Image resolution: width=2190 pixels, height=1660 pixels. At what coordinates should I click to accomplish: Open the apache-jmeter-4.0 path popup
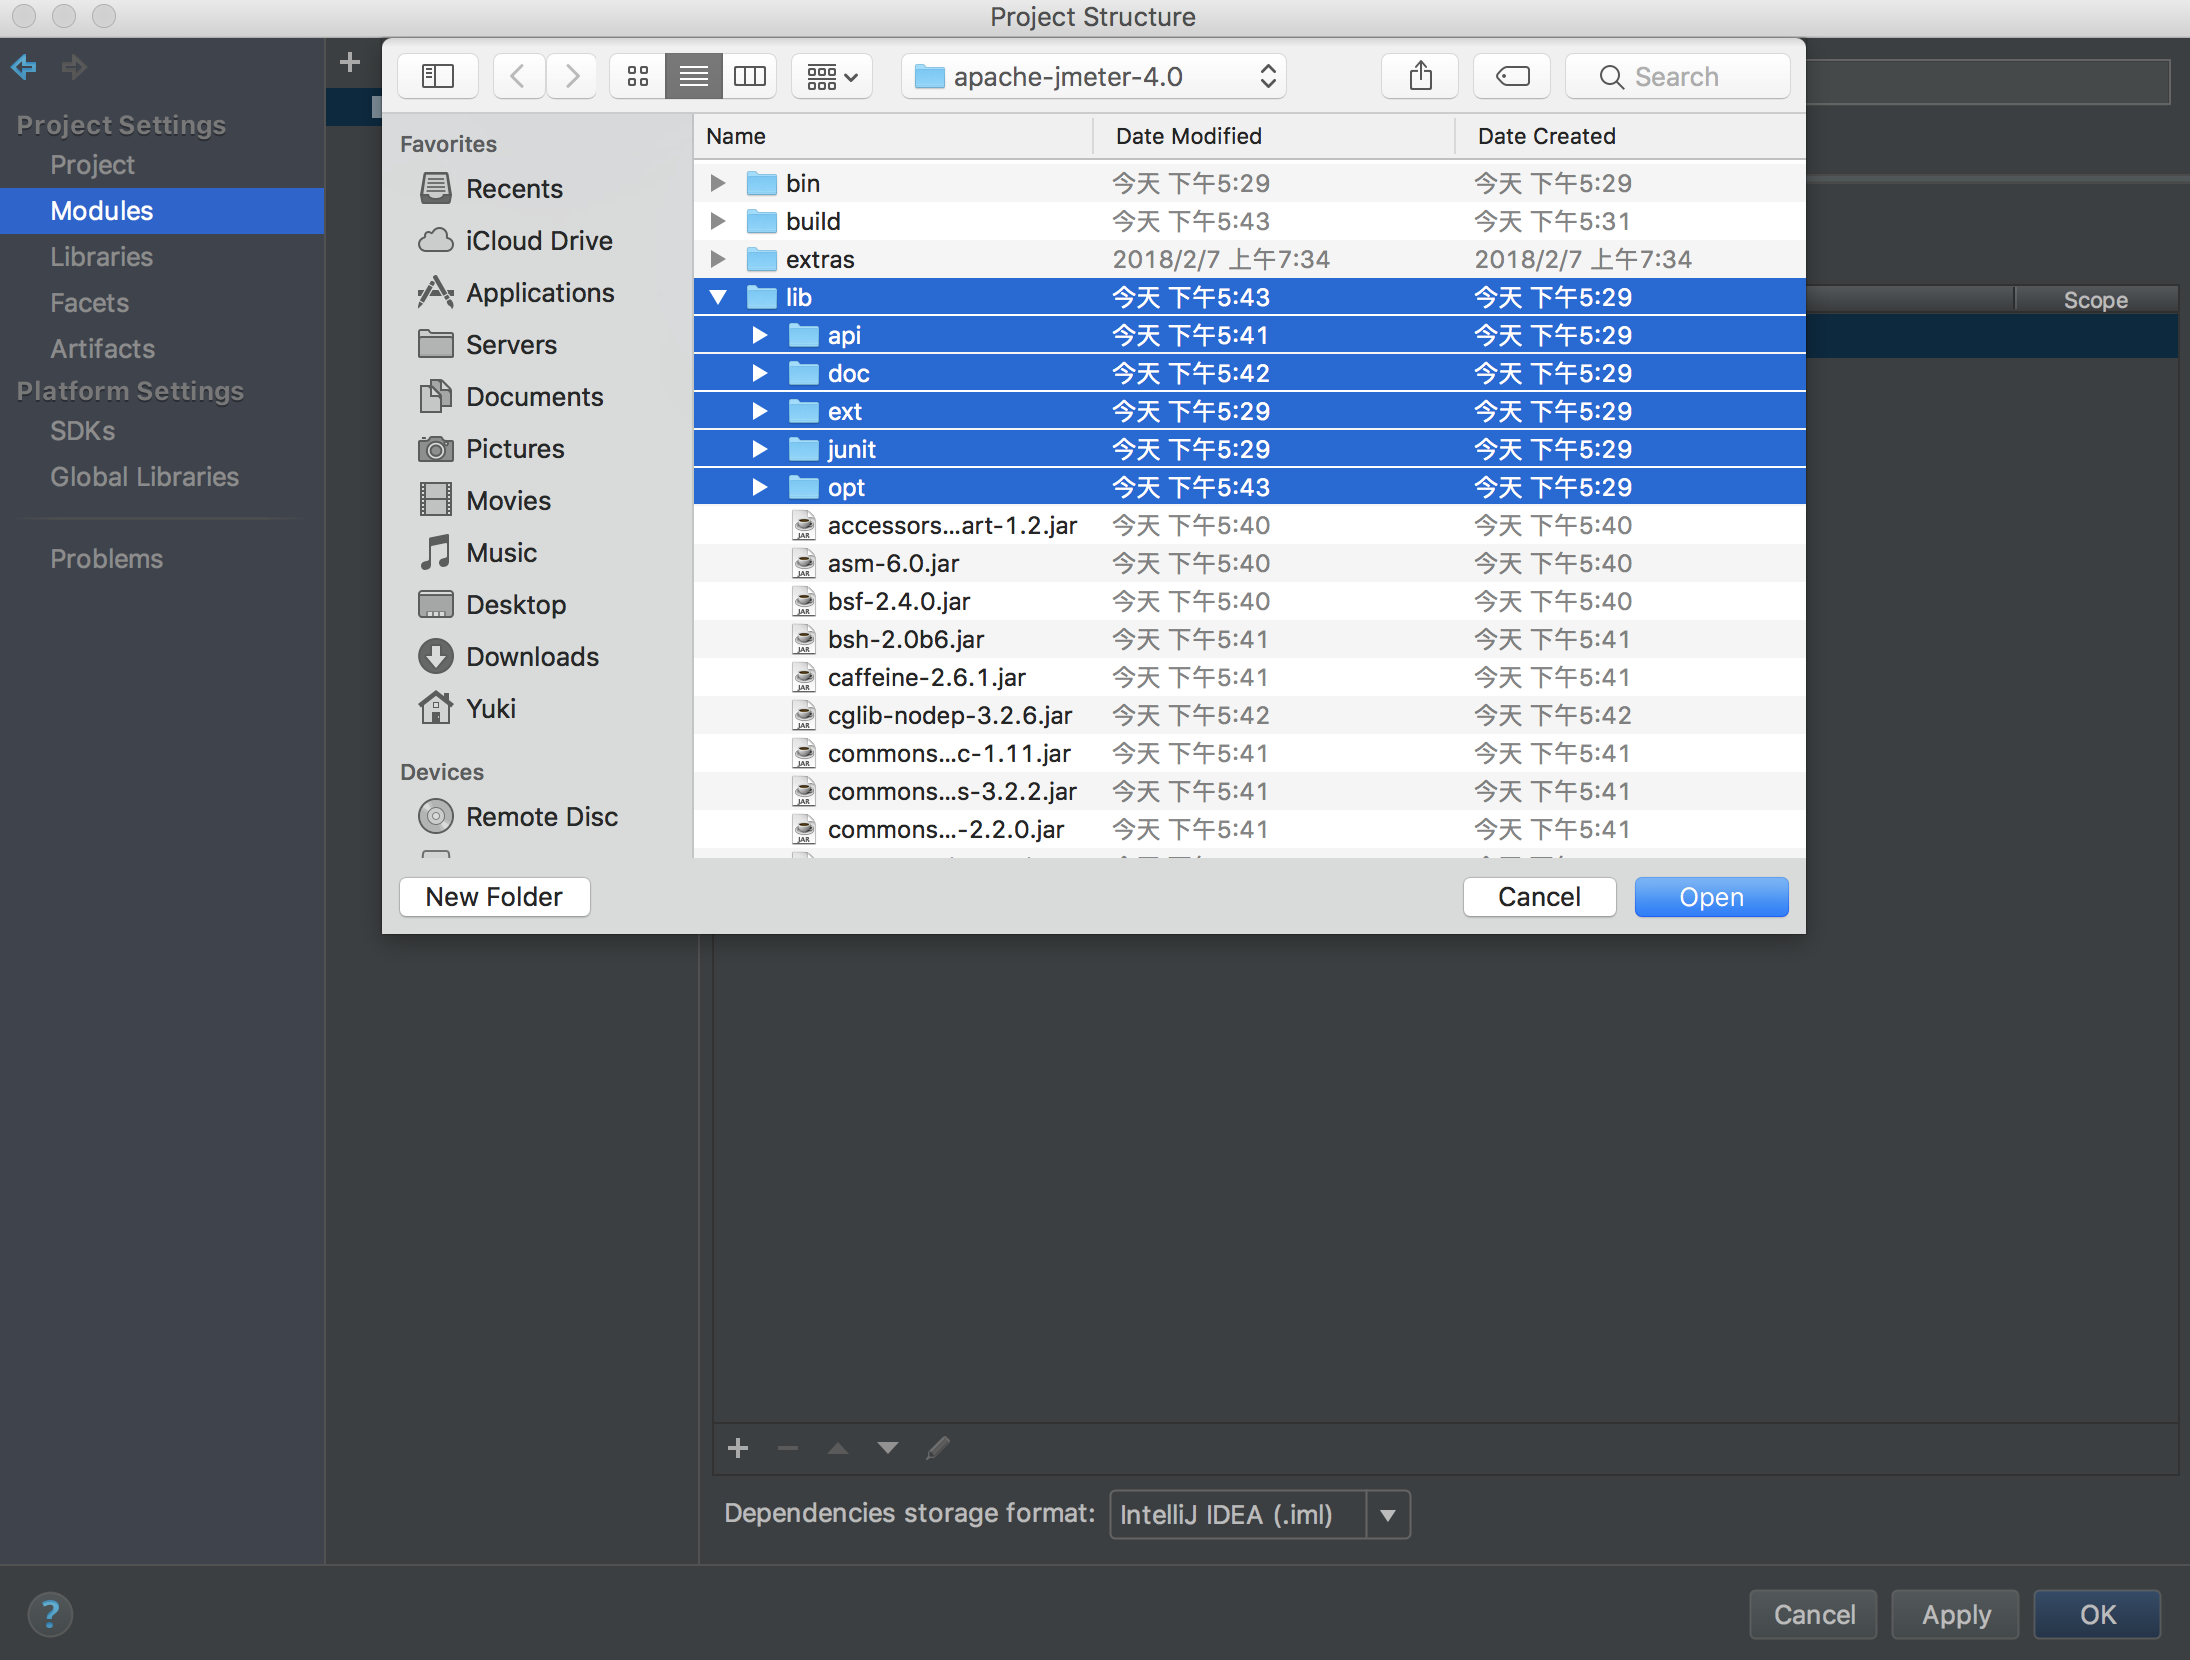[1094, 76]
